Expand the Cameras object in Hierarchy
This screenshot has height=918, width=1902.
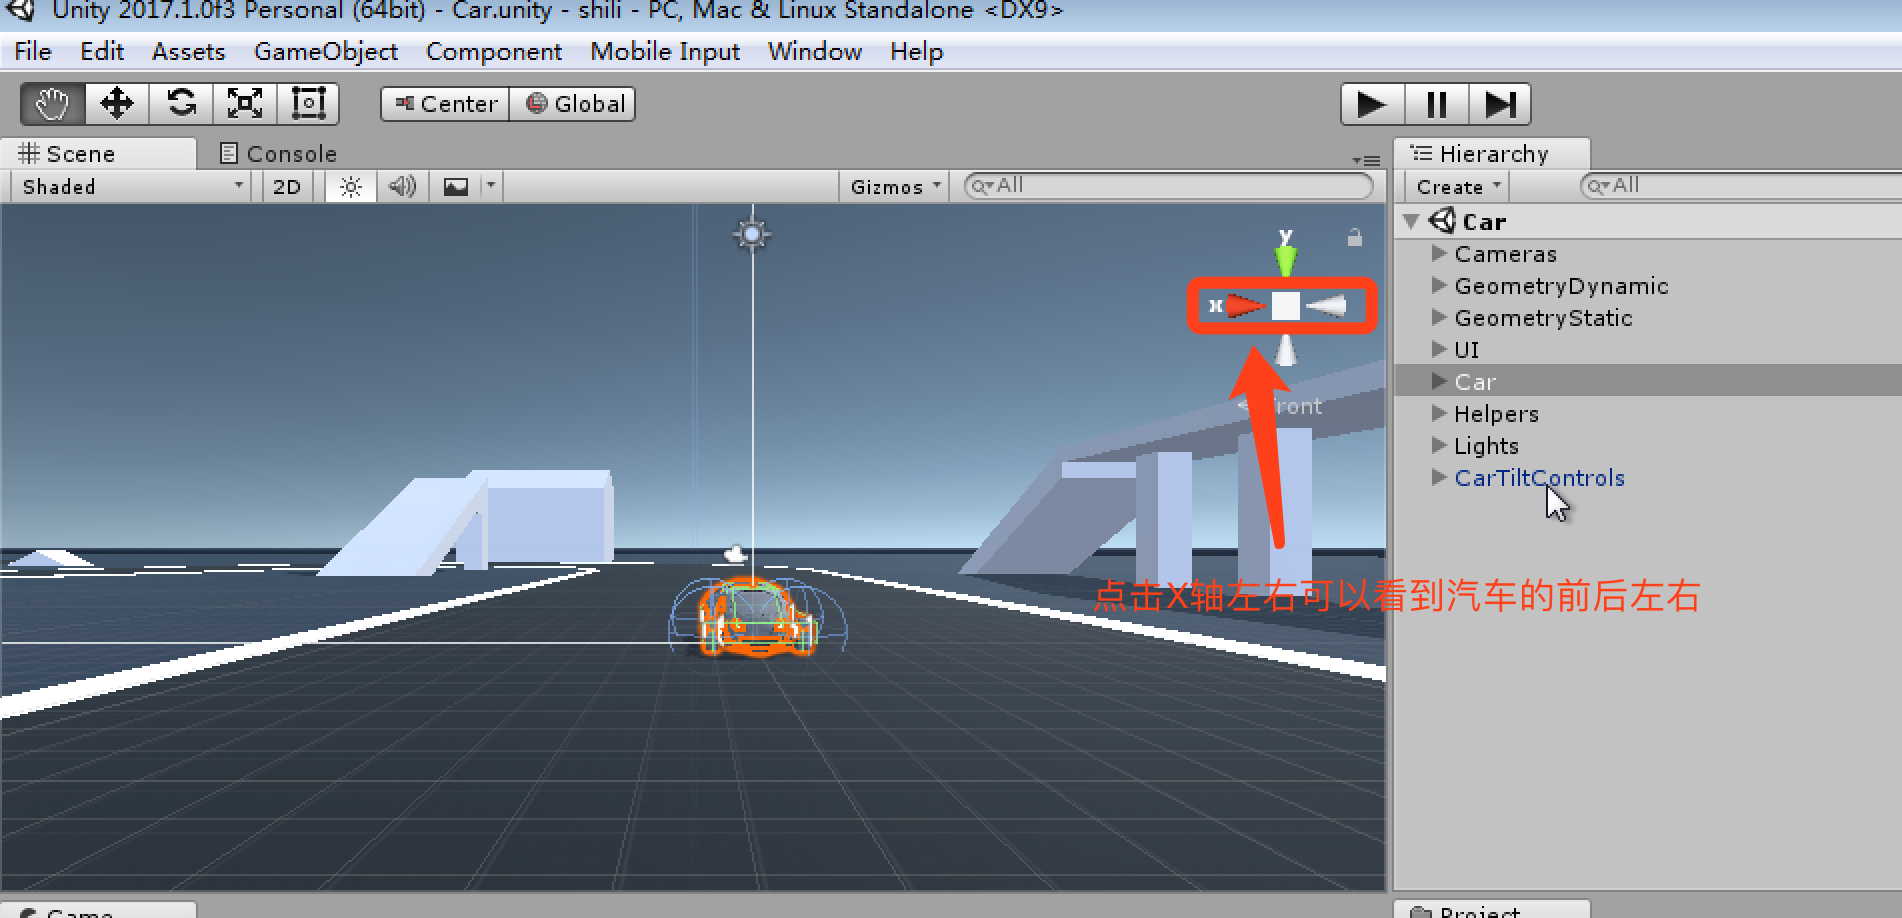coord(1437,254)
